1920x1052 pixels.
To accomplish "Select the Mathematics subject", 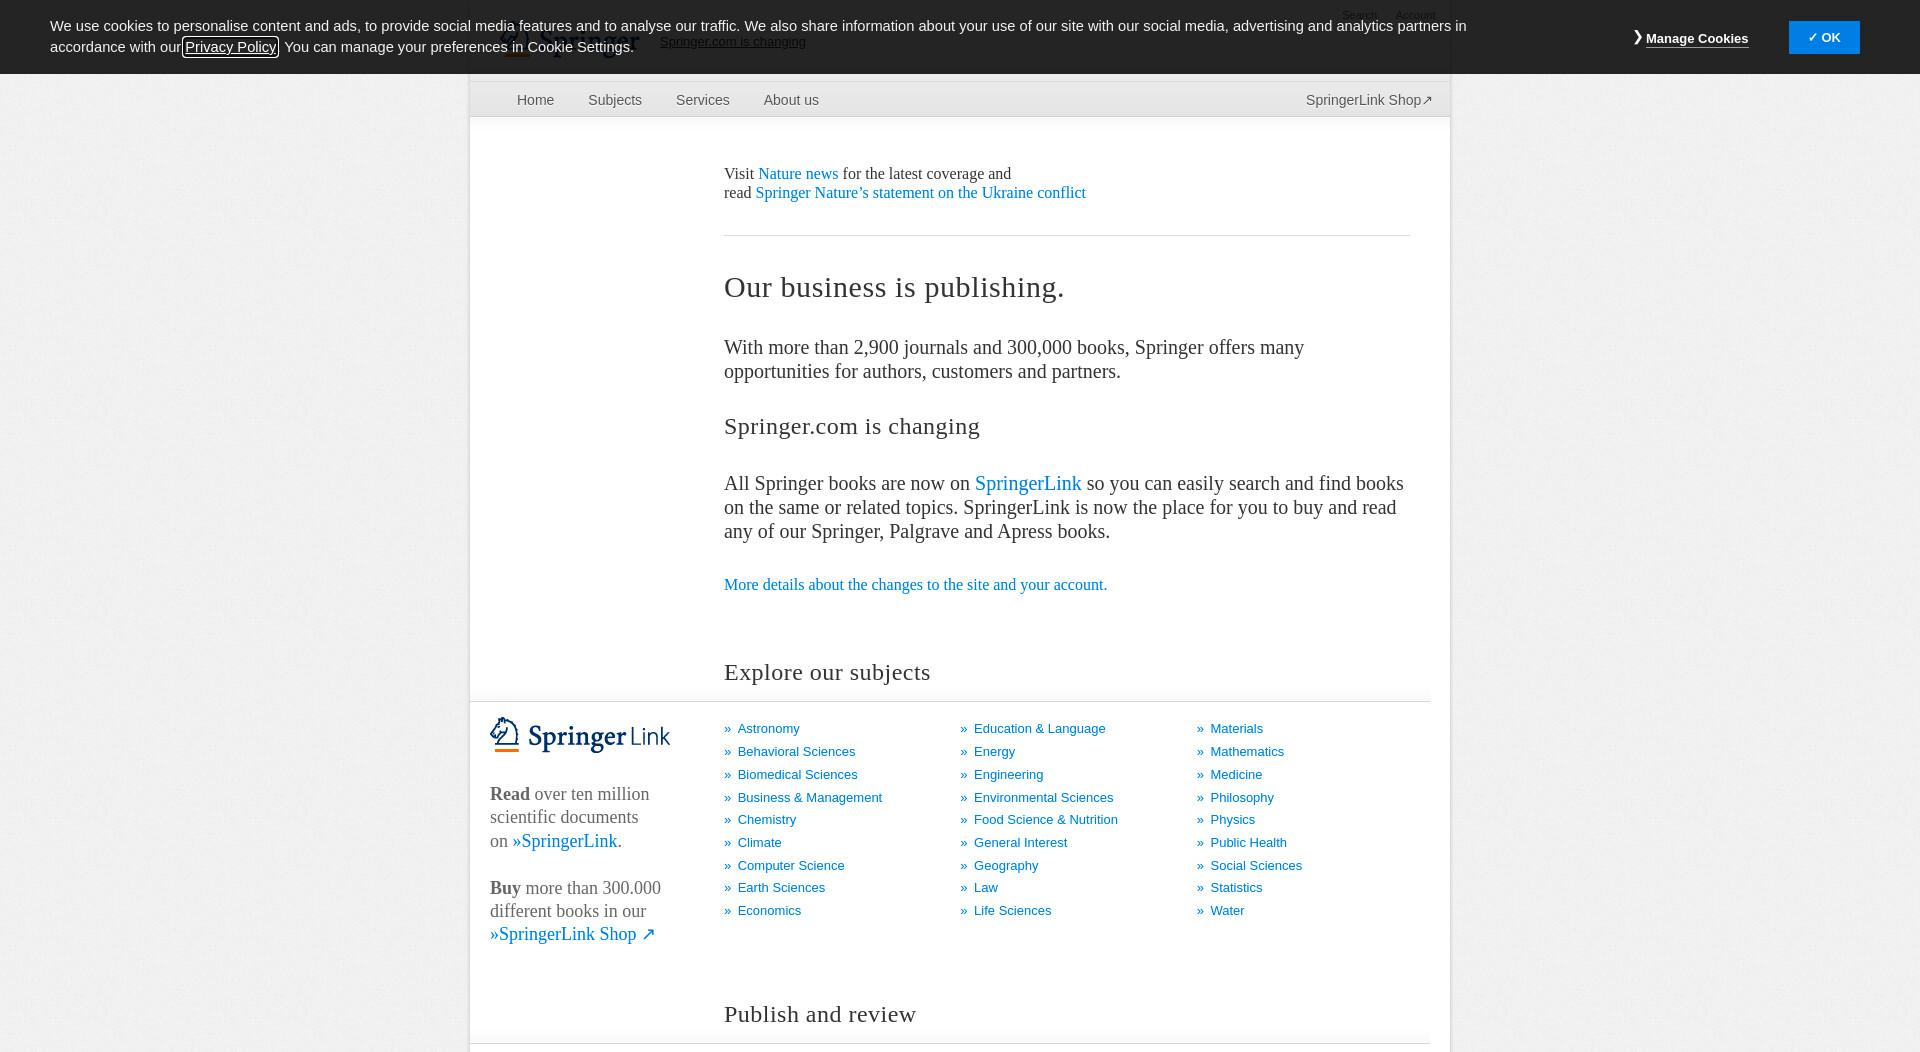I will [x=1246, y=752].
